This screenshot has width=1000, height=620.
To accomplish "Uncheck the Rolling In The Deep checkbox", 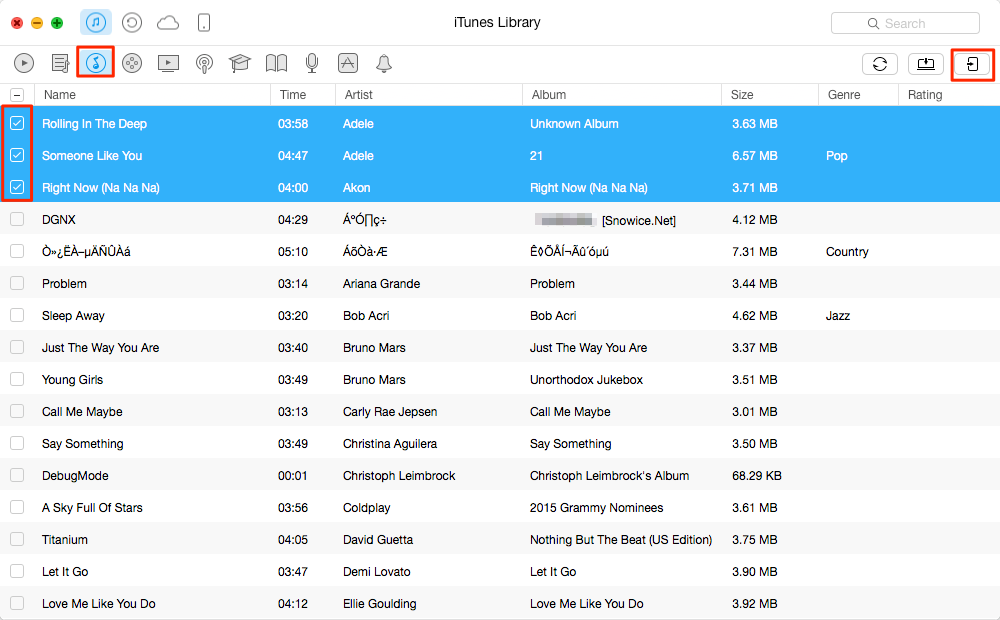I will pos(17,123).
